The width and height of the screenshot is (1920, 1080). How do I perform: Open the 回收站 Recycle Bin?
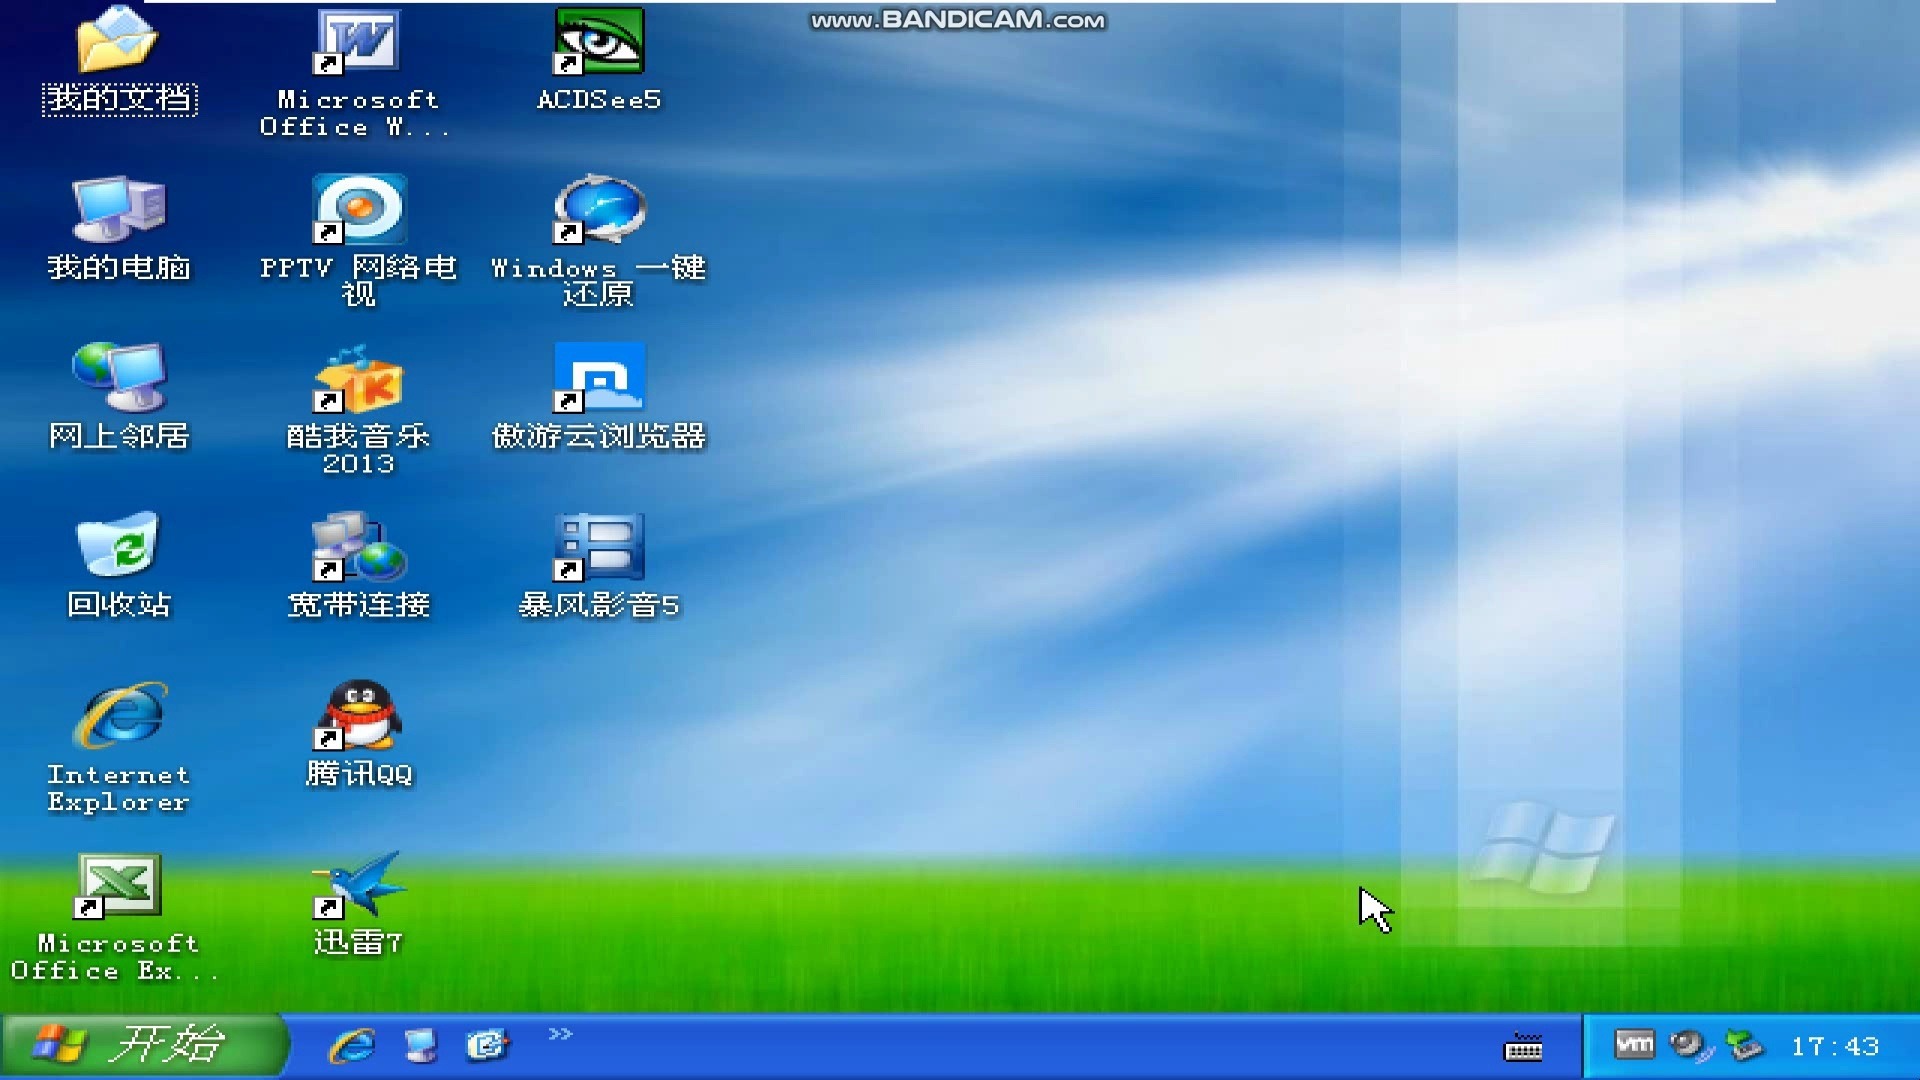click(118, 548)
